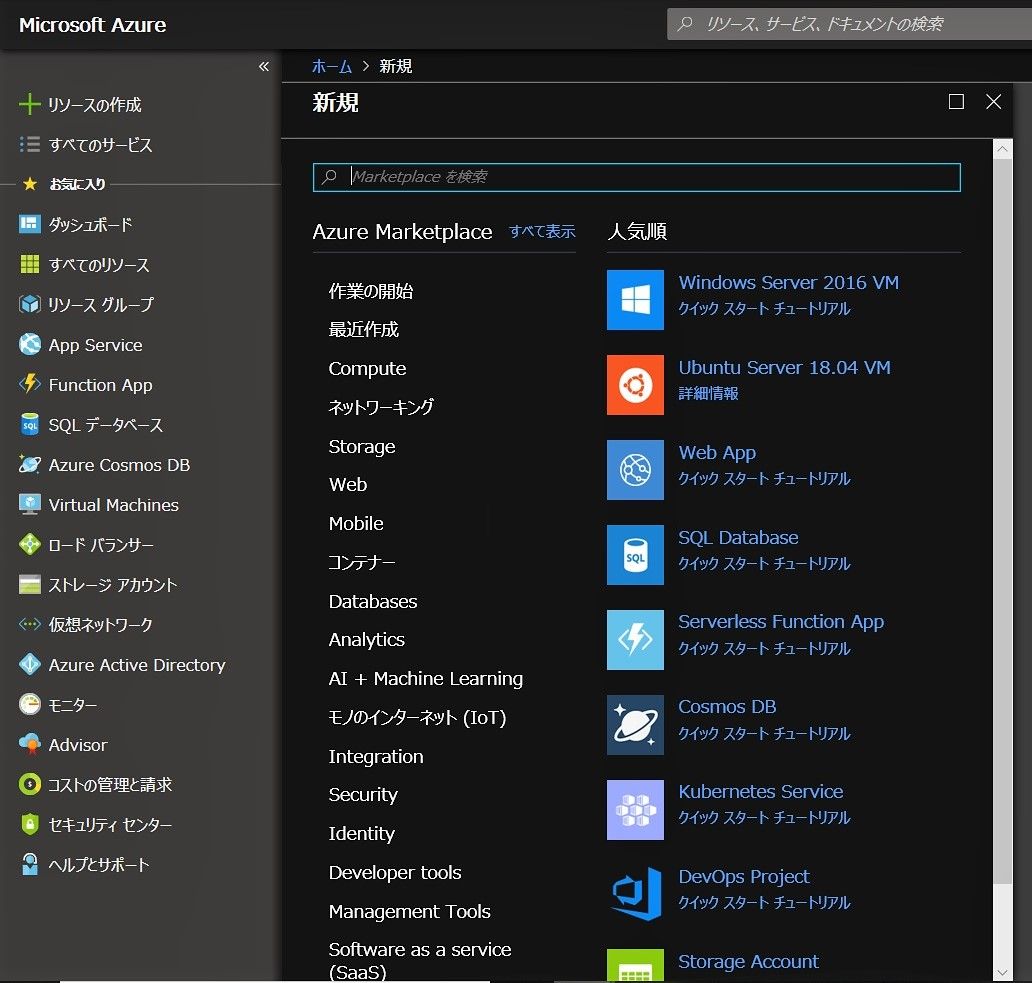The image size is (1032, 983).
Task: Click the Kubernetes Service tile icon
Action: [x=634, y=810]
